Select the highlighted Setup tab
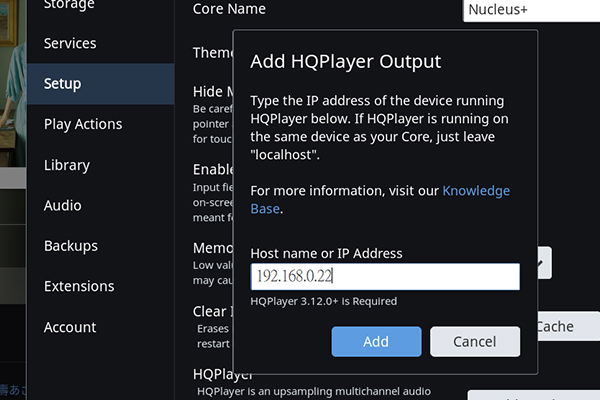This screenshot has width=600, height=400. click(63, 84)
